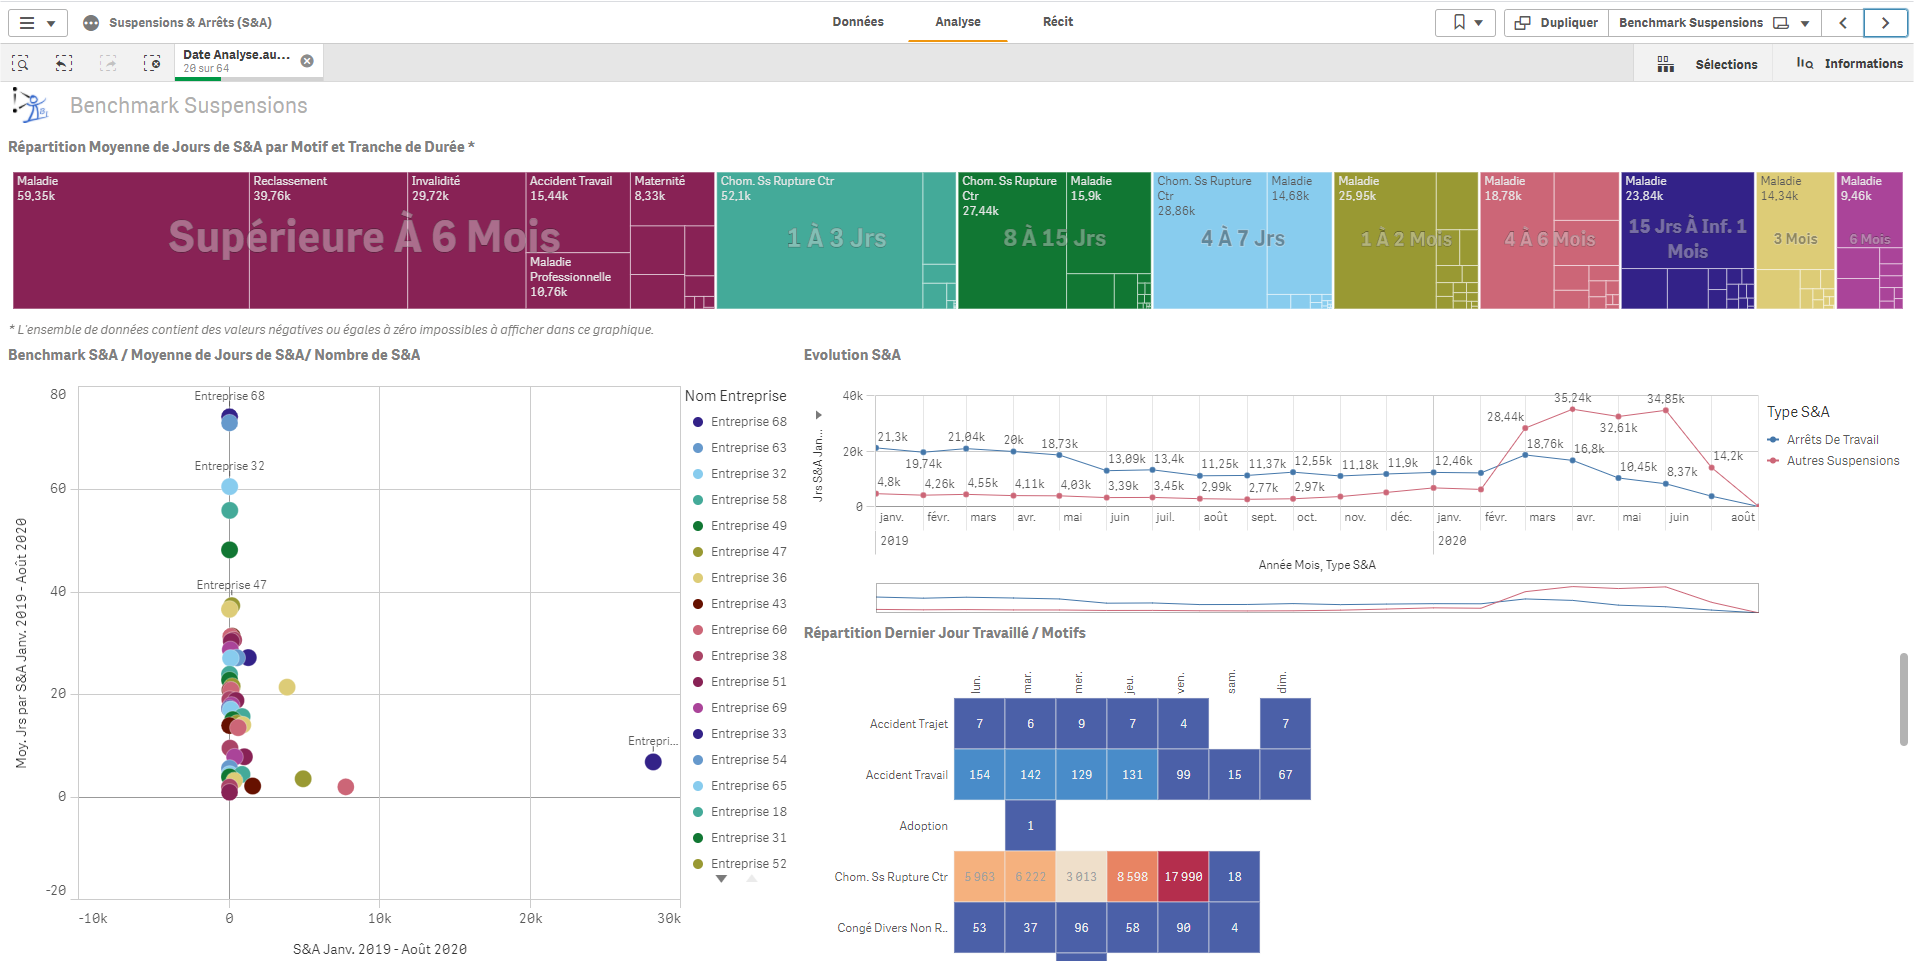1914x968 pixels.
Task: Clear all selections icon
Action: (152, 63)
